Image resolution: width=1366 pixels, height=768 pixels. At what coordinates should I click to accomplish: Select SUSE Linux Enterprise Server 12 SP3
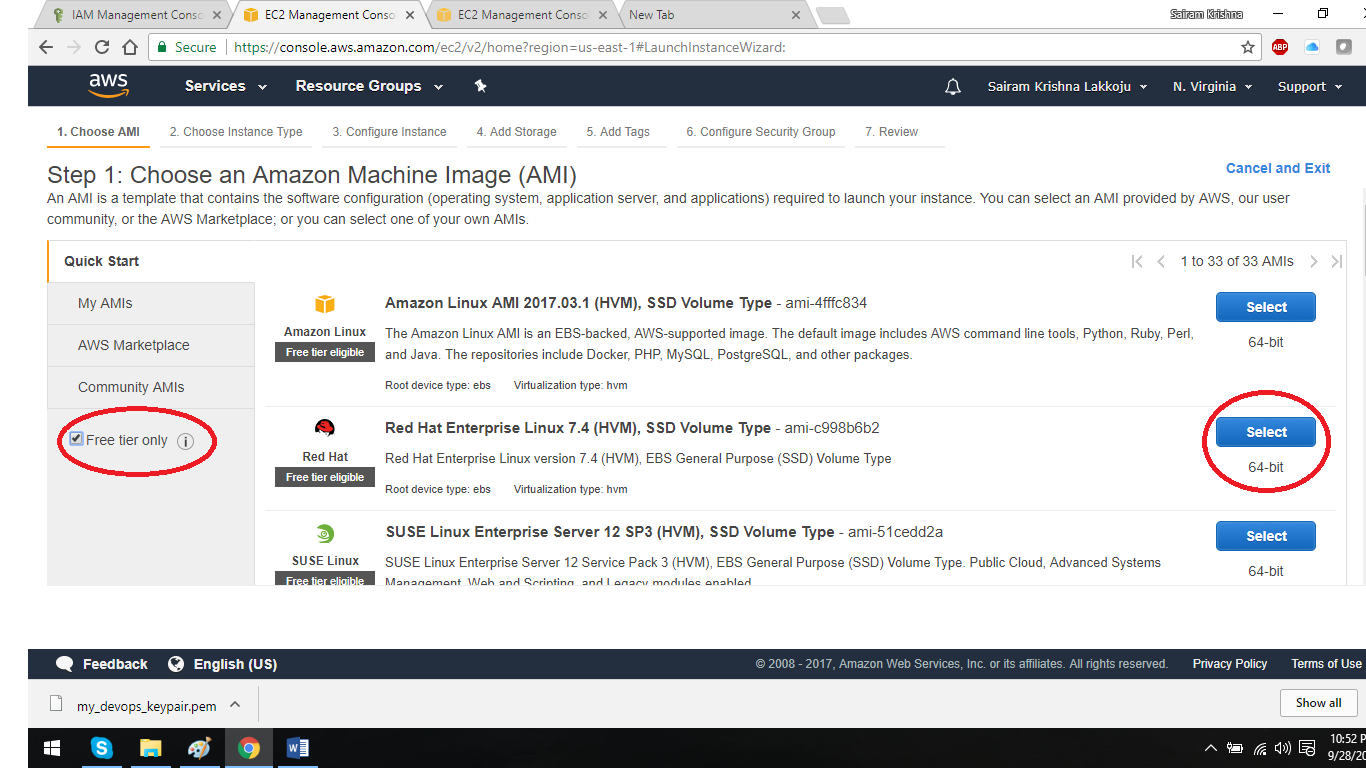(x=1266, y=536)
